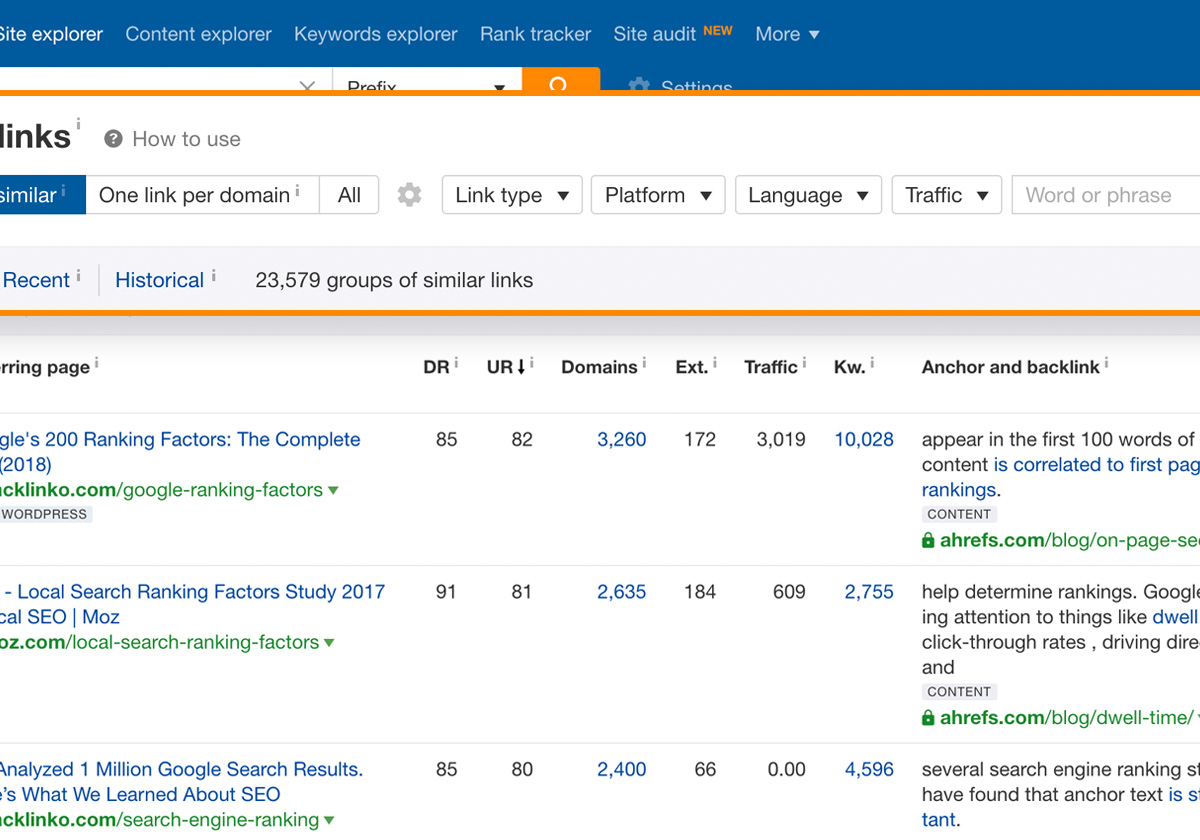Viewport: 1200px width, 840px height.
Task: Open the More menu in navigation bar
Action: coord(787,34)
